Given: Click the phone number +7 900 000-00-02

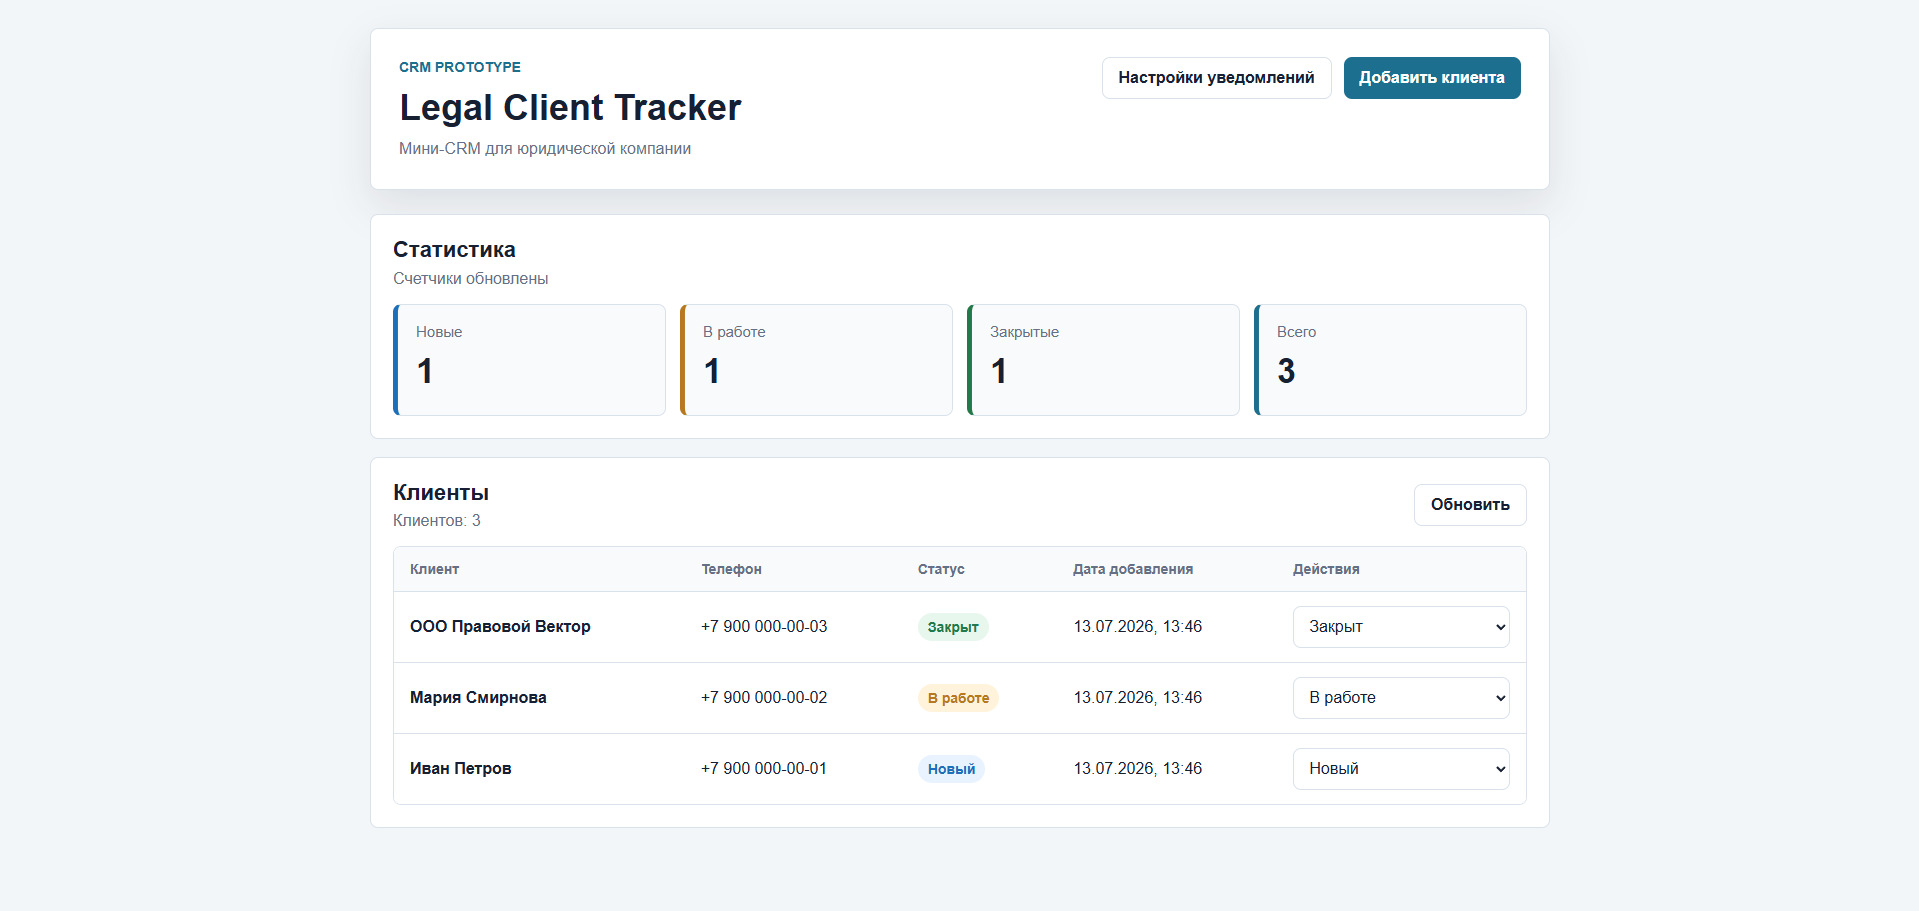Looking at the screenshot, I should coord(764,698).
